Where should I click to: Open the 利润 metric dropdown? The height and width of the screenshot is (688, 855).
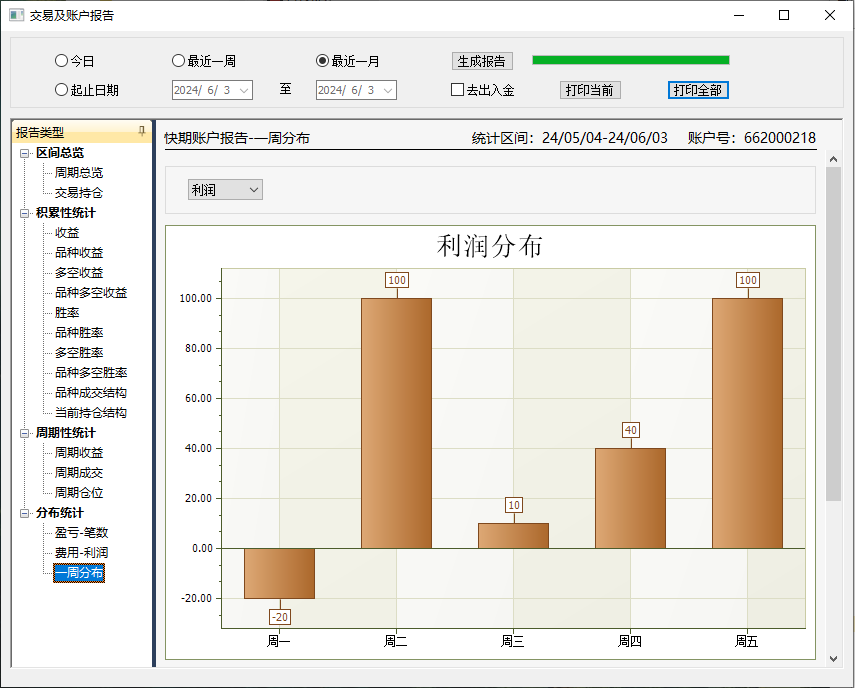click(x=225, y=190)
